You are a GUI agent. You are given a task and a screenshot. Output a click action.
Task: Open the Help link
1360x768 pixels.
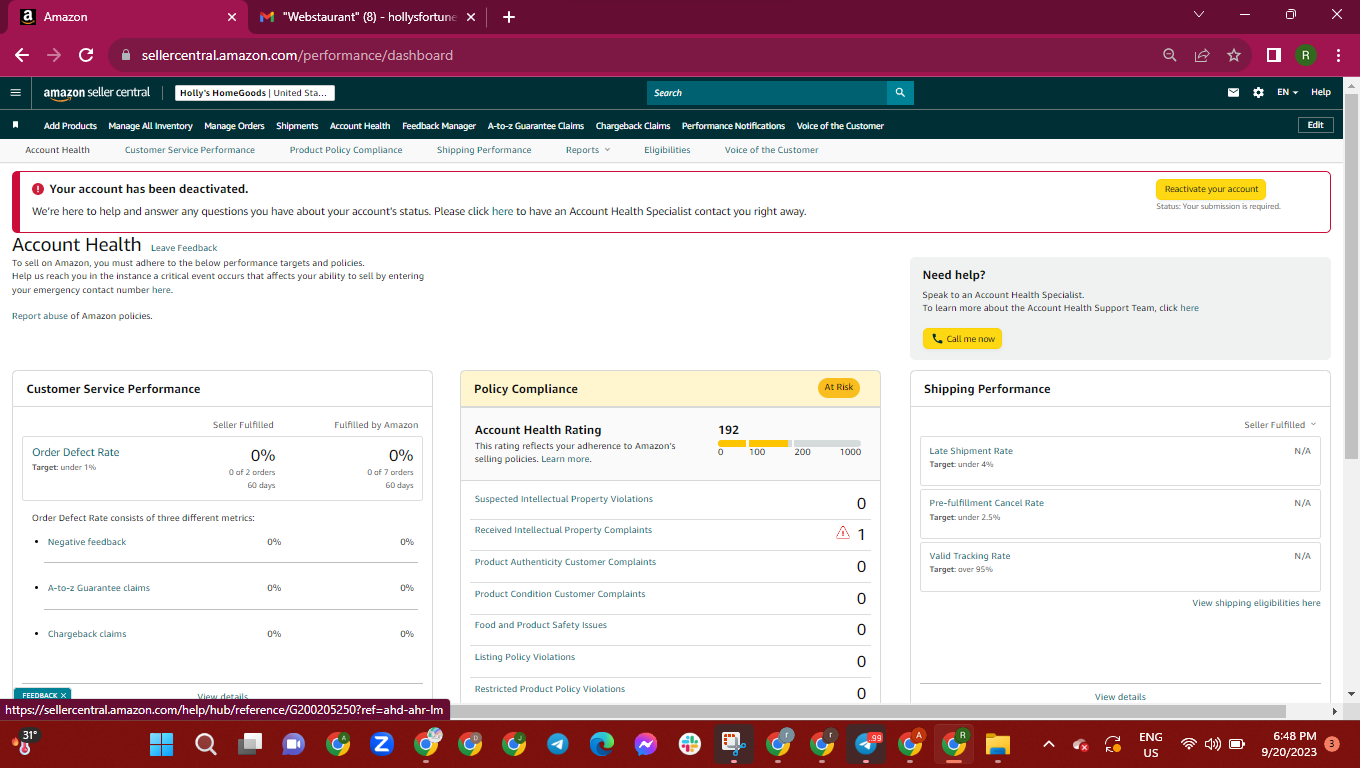[1321, 93]
